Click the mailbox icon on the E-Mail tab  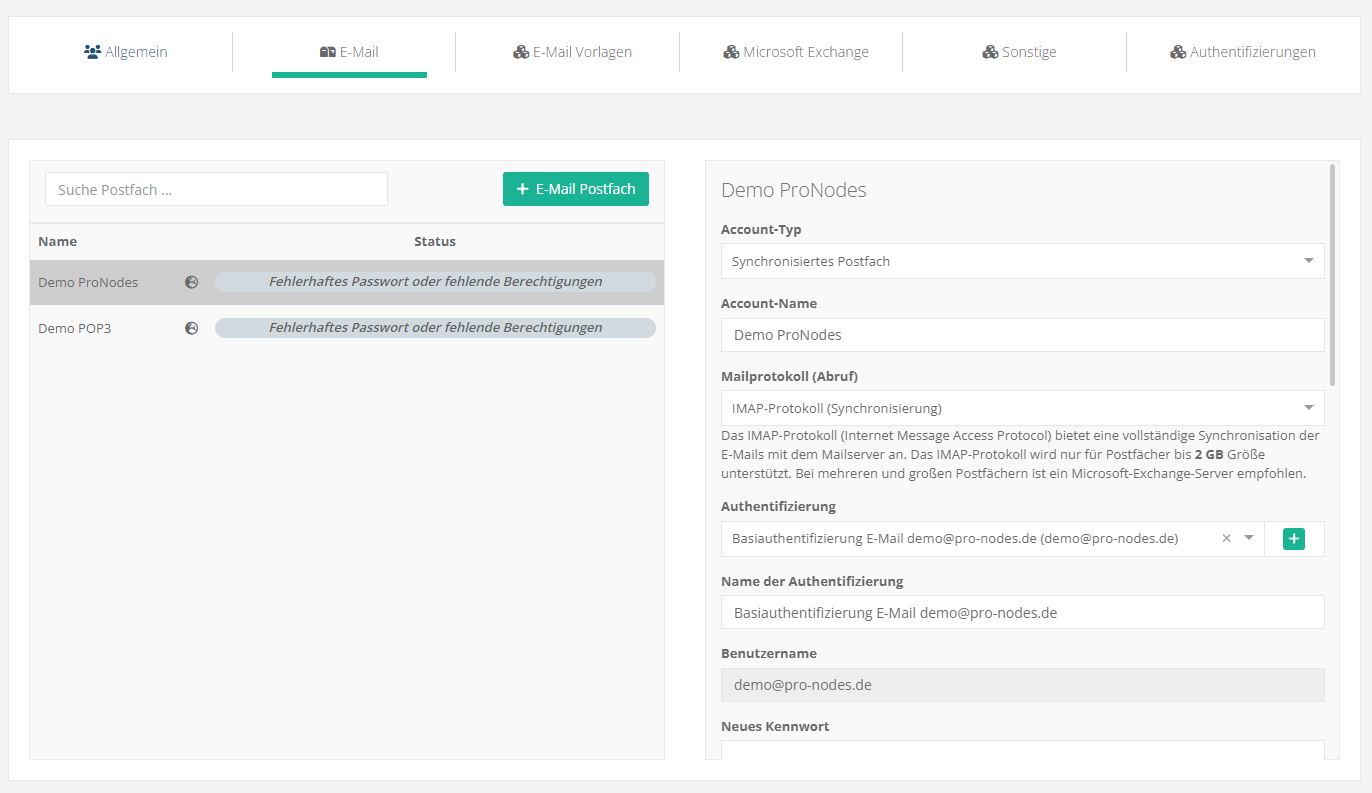pyautogui.click(x=327, y=52)
